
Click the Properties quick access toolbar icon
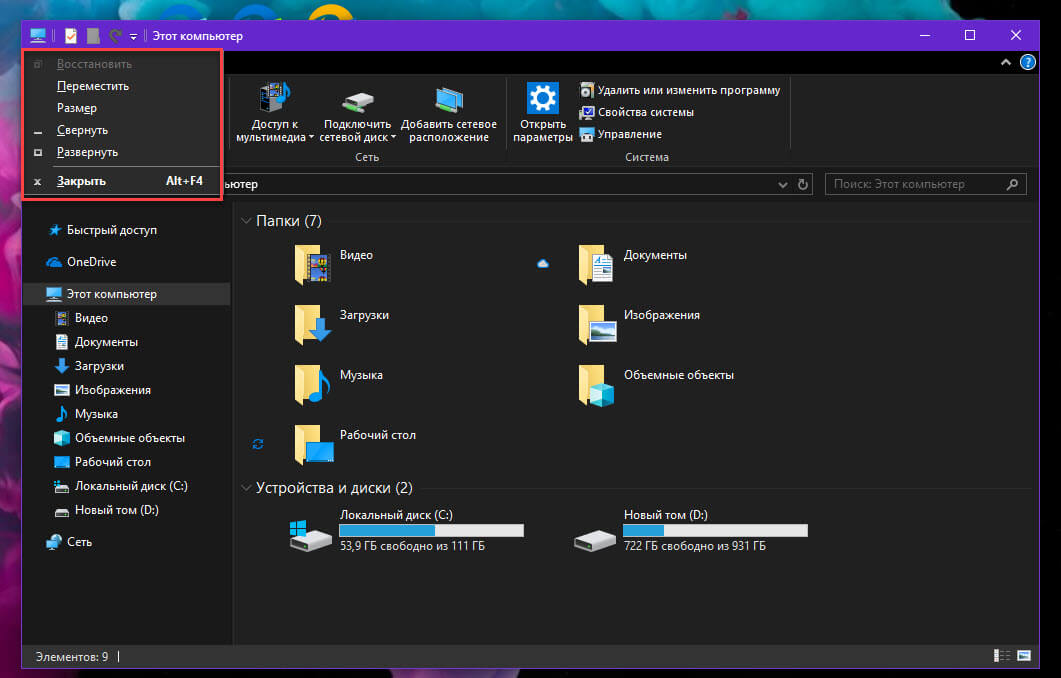click(70, 36)
